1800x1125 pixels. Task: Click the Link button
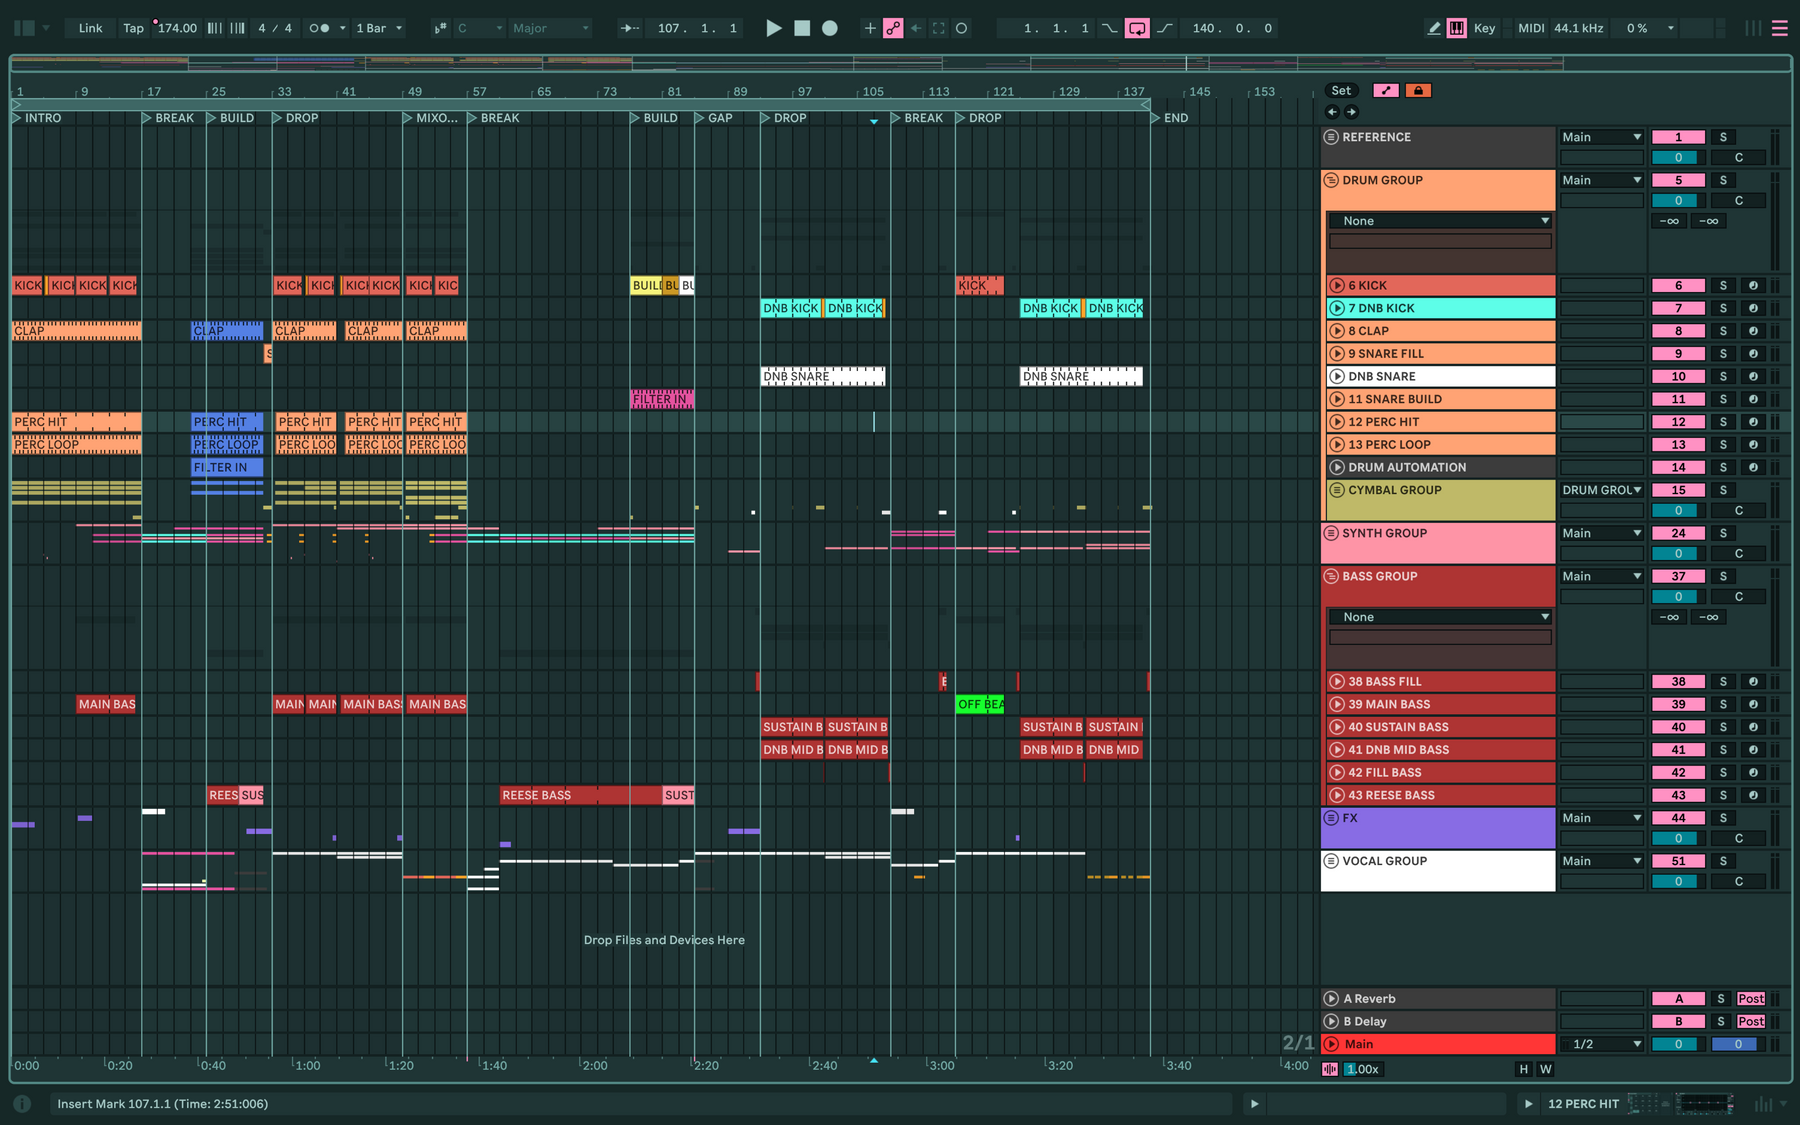90,28
